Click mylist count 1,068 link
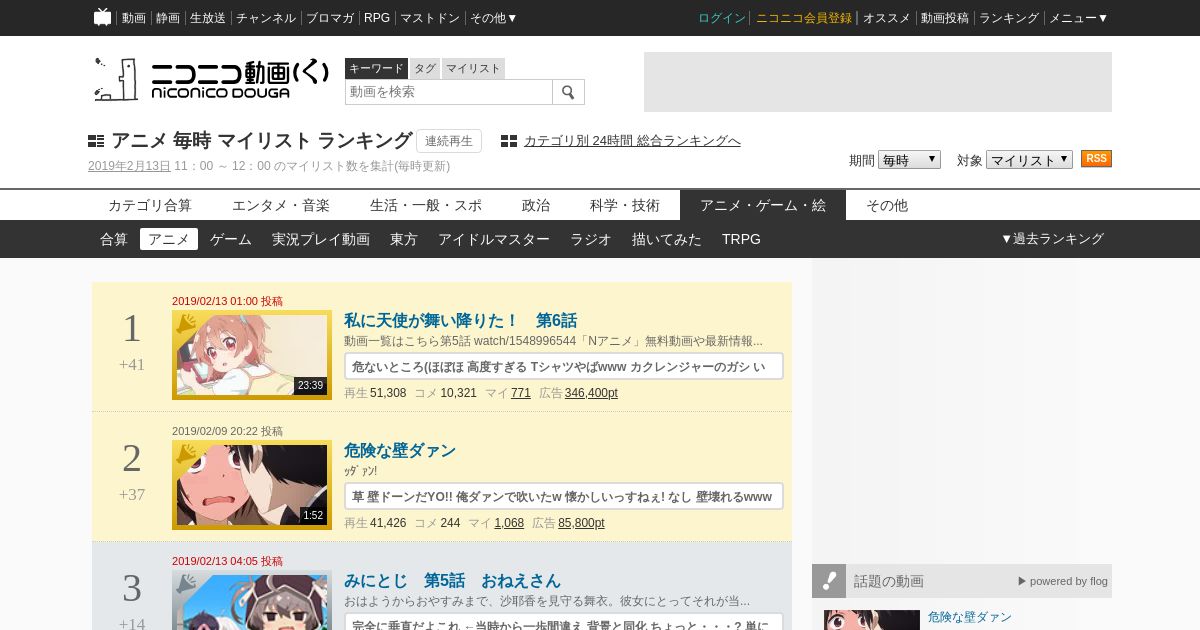The height and width of the screenshot is (630, 1200). [509, 523]
